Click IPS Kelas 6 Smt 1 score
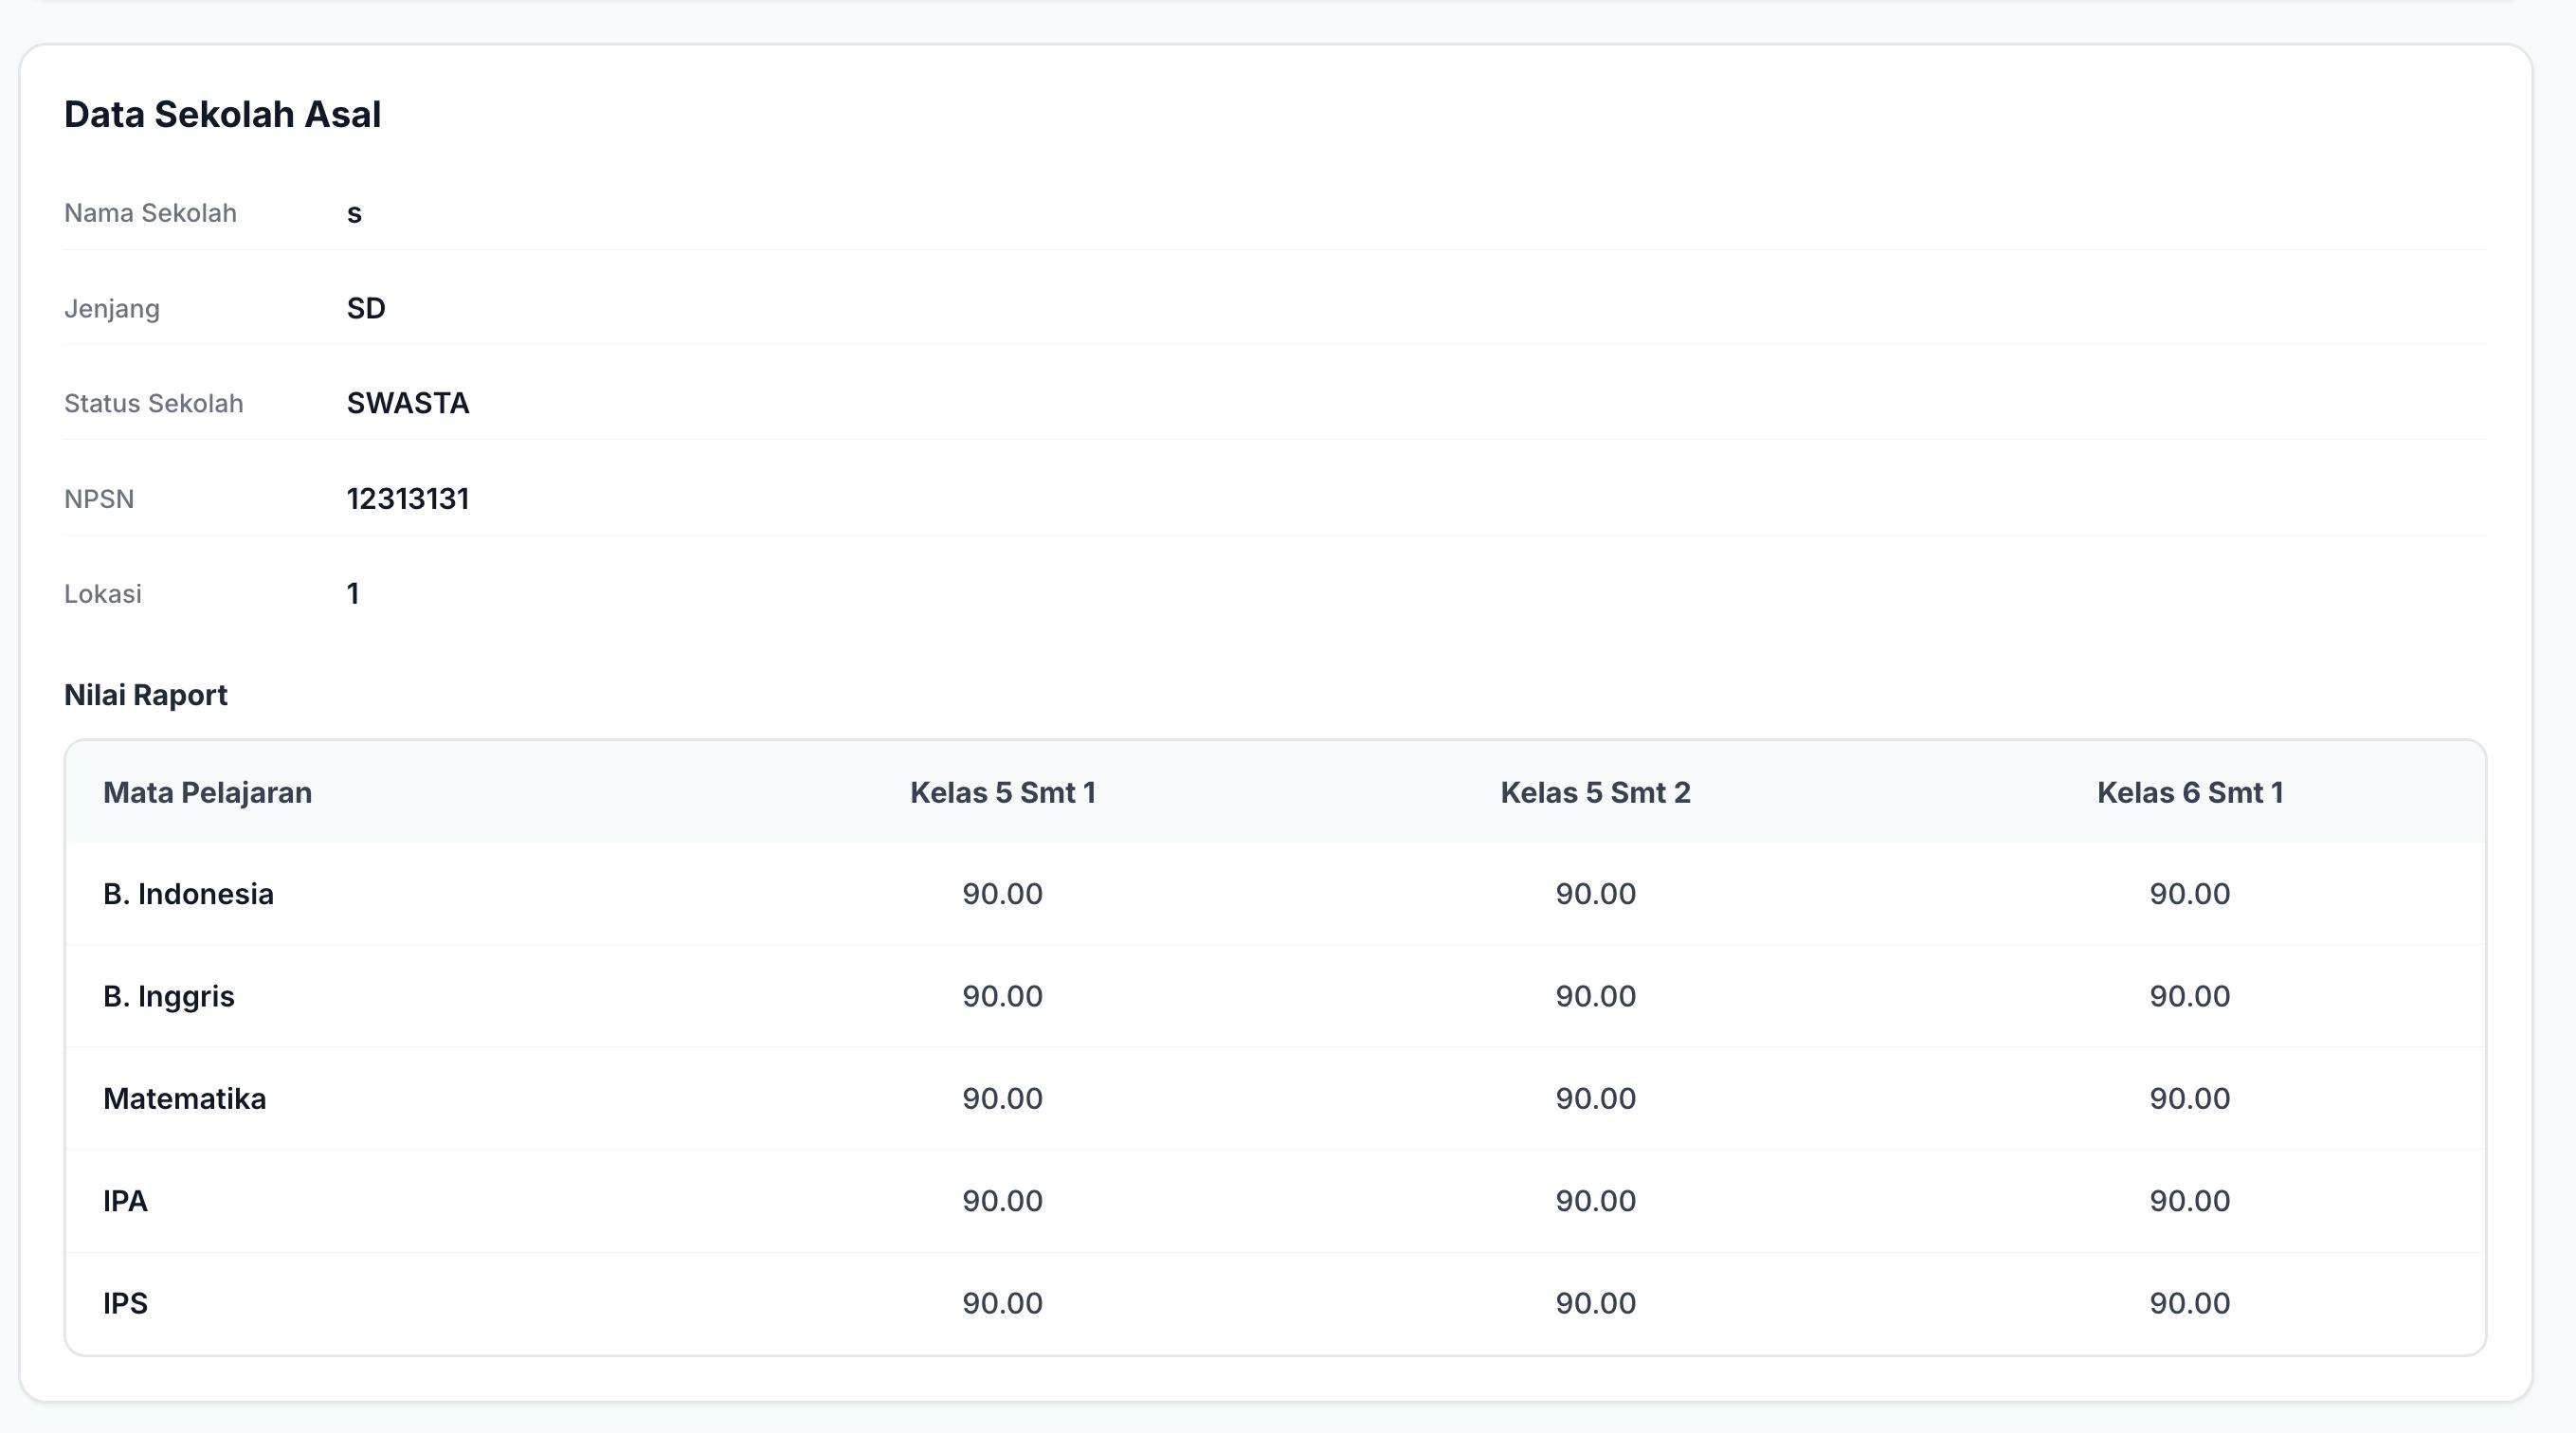Screen dimensions: 2576x1433 coord(2190,1304)
